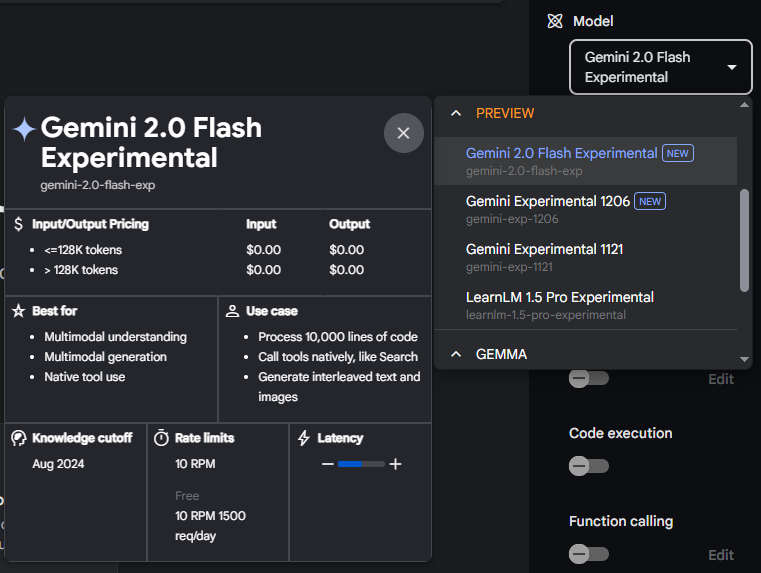Toggle the switch above Code execution
This screenshot has height=573, width=761.
[x=589, y=378]
